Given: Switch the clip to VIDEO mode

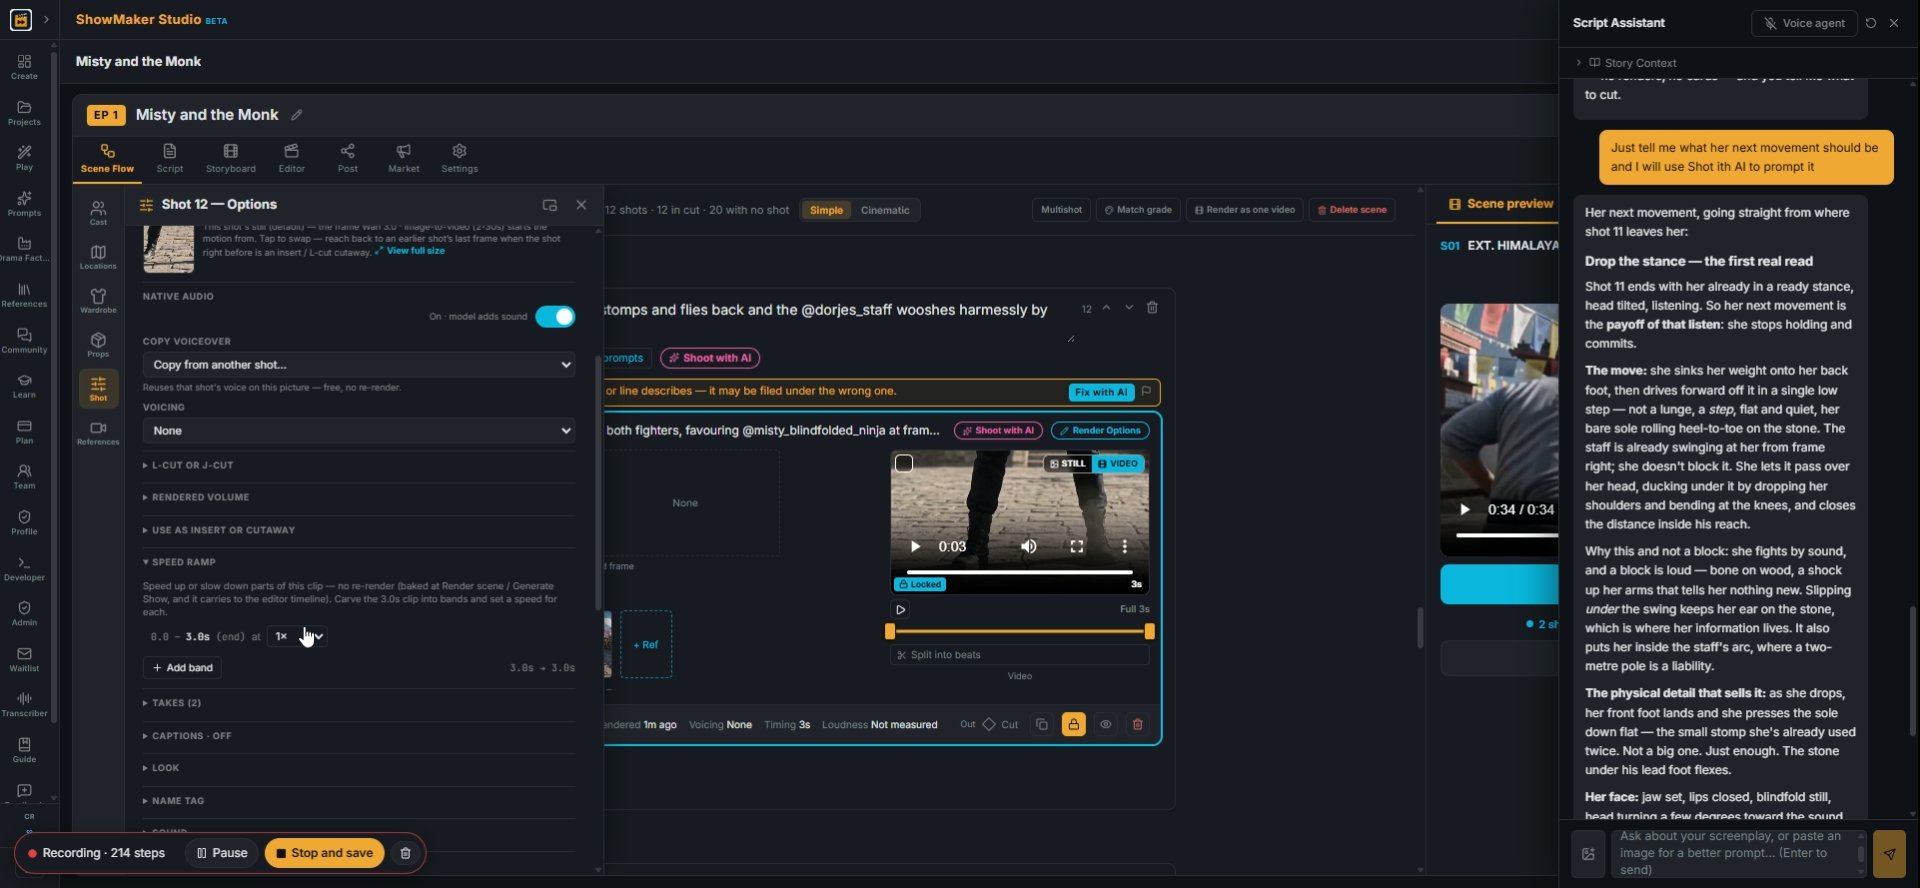Looking at the screenshot, I should point(1118,464).
